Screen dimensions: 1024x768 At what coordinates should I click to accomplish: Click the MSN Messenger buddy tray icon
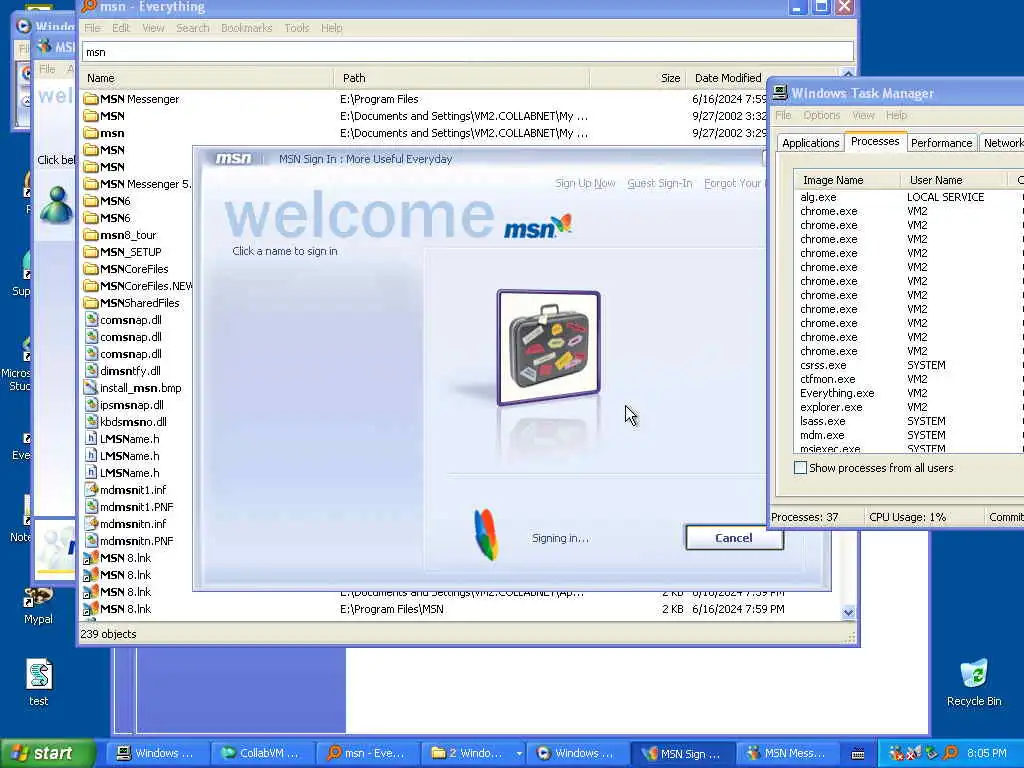pos(896,754)
